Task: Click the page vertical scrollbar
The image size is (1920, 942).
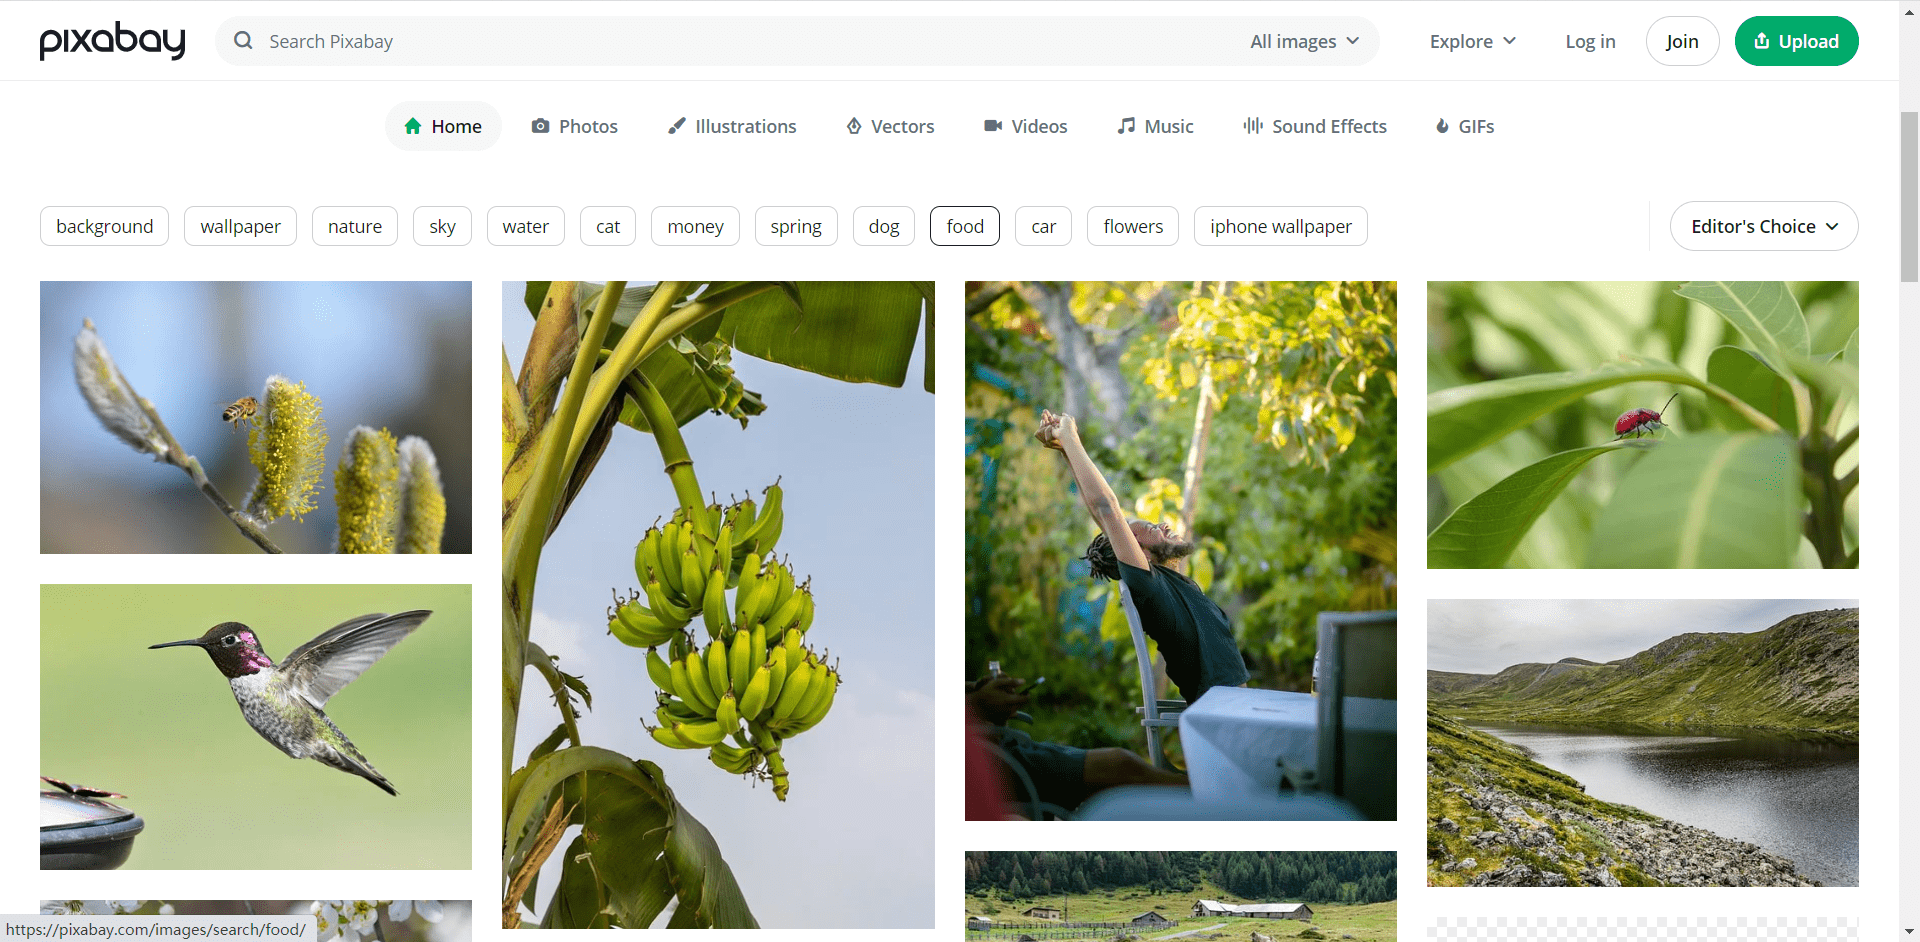Action: click(x=1909, y=470)
